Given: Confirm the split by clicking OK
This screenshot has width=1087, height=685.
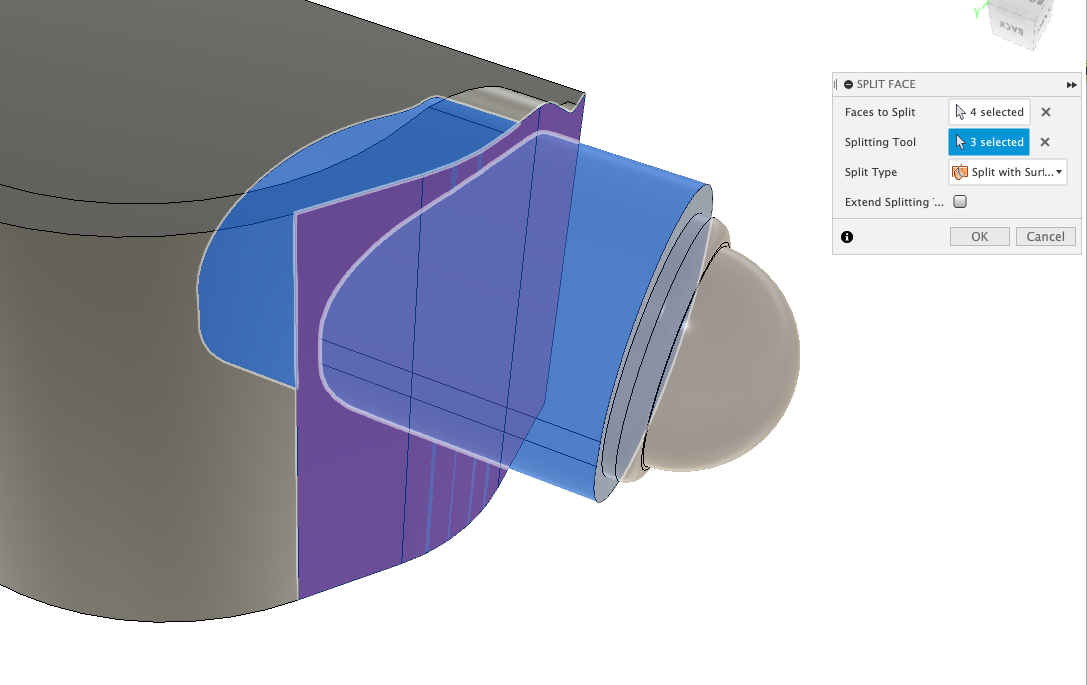Looking at the screenshot, I should coord(979,236).
